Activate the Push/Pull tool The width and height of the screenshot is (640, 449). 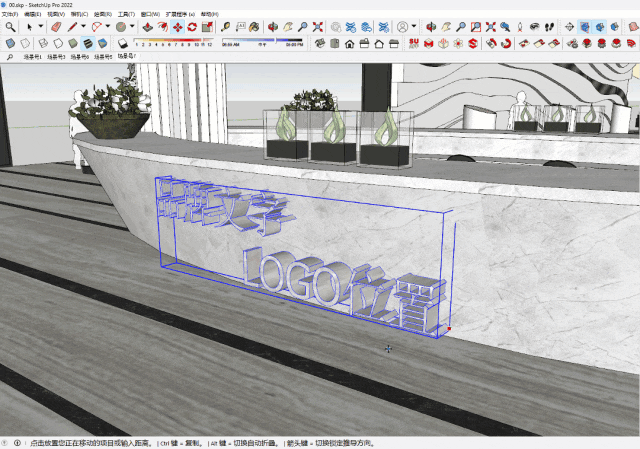coord(148,27)
